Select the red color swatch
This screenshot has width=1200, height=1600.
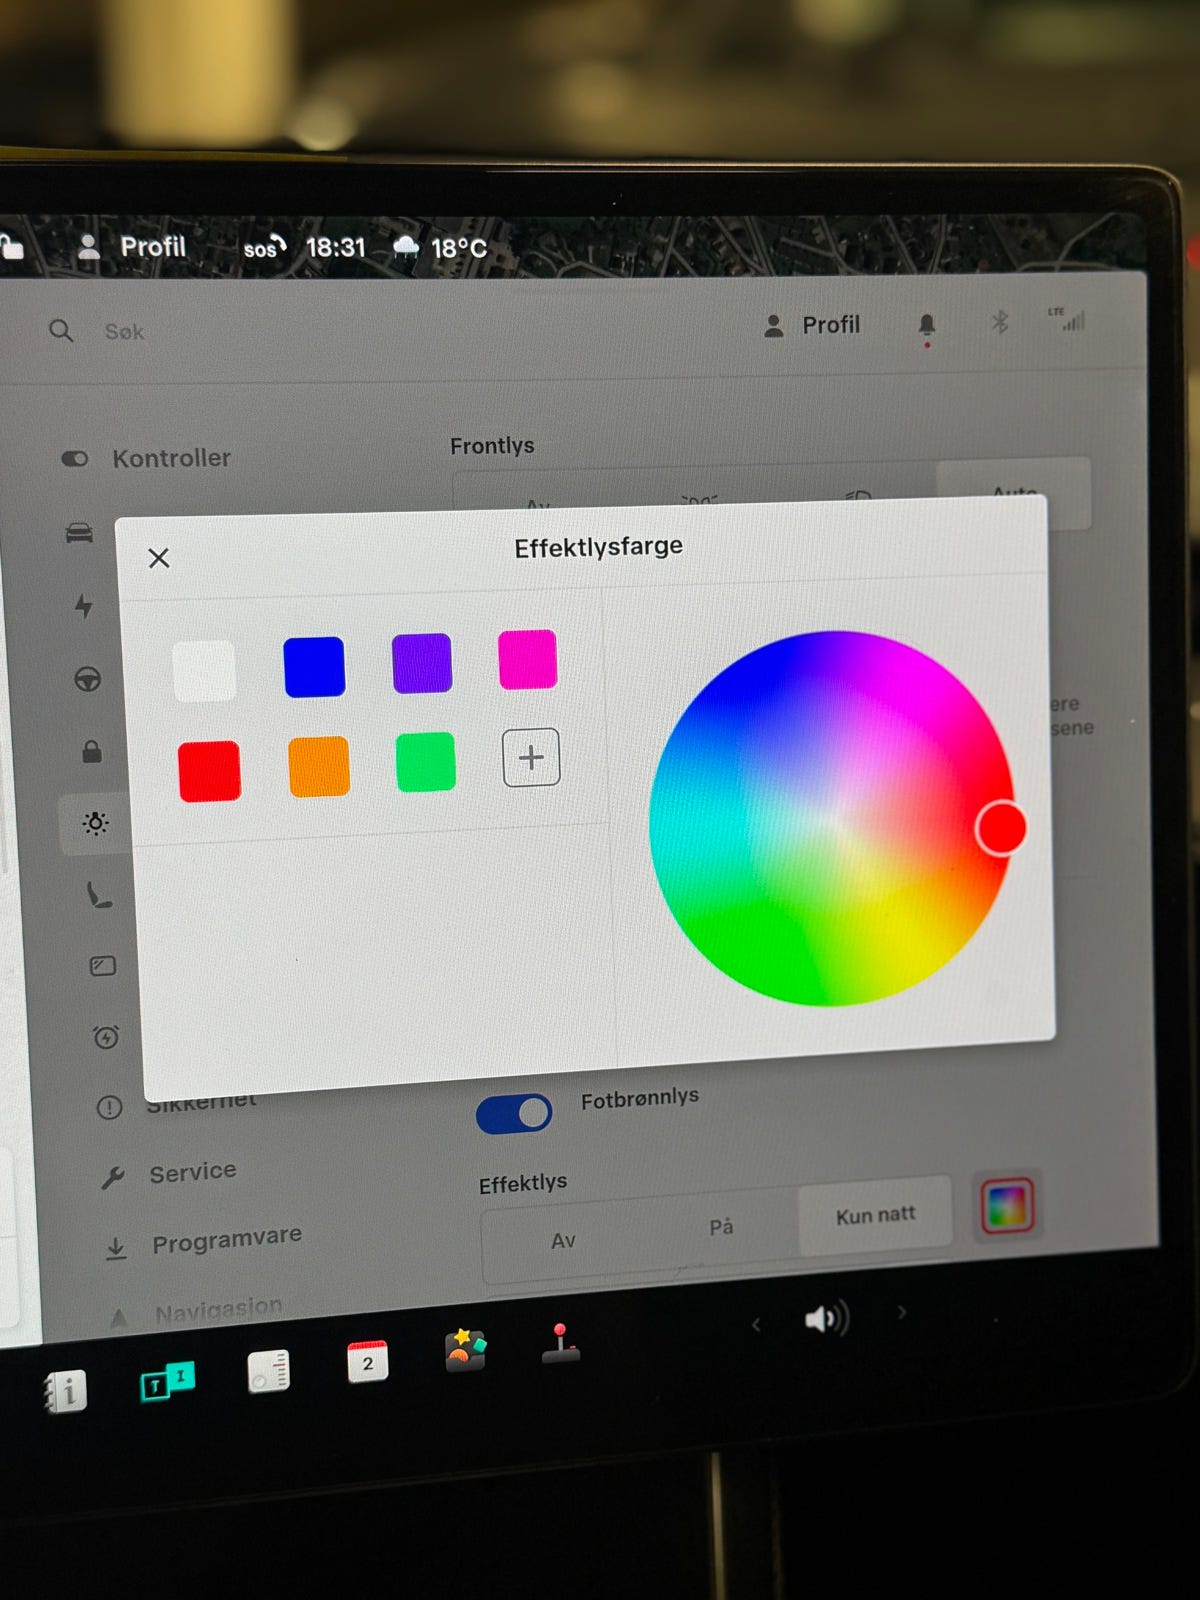coord(209,771)
